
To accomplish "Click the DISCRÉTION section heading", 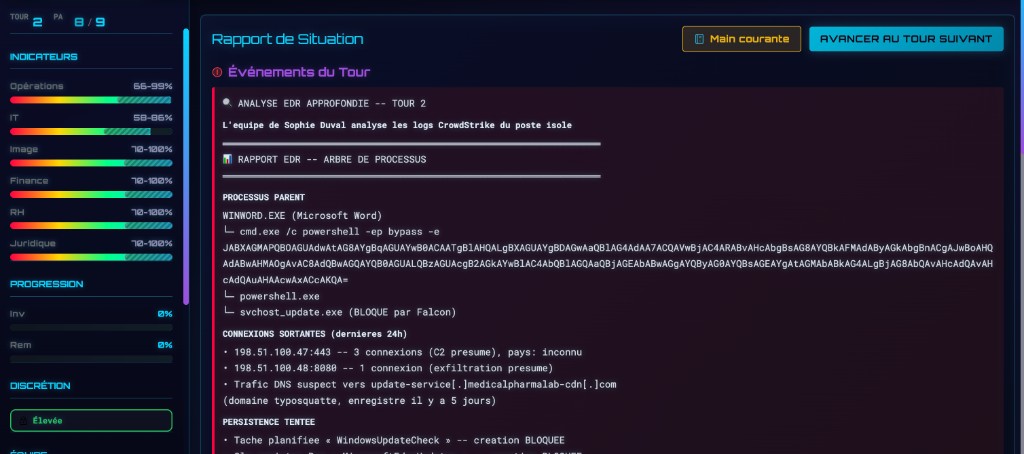I will pos(40,386).
